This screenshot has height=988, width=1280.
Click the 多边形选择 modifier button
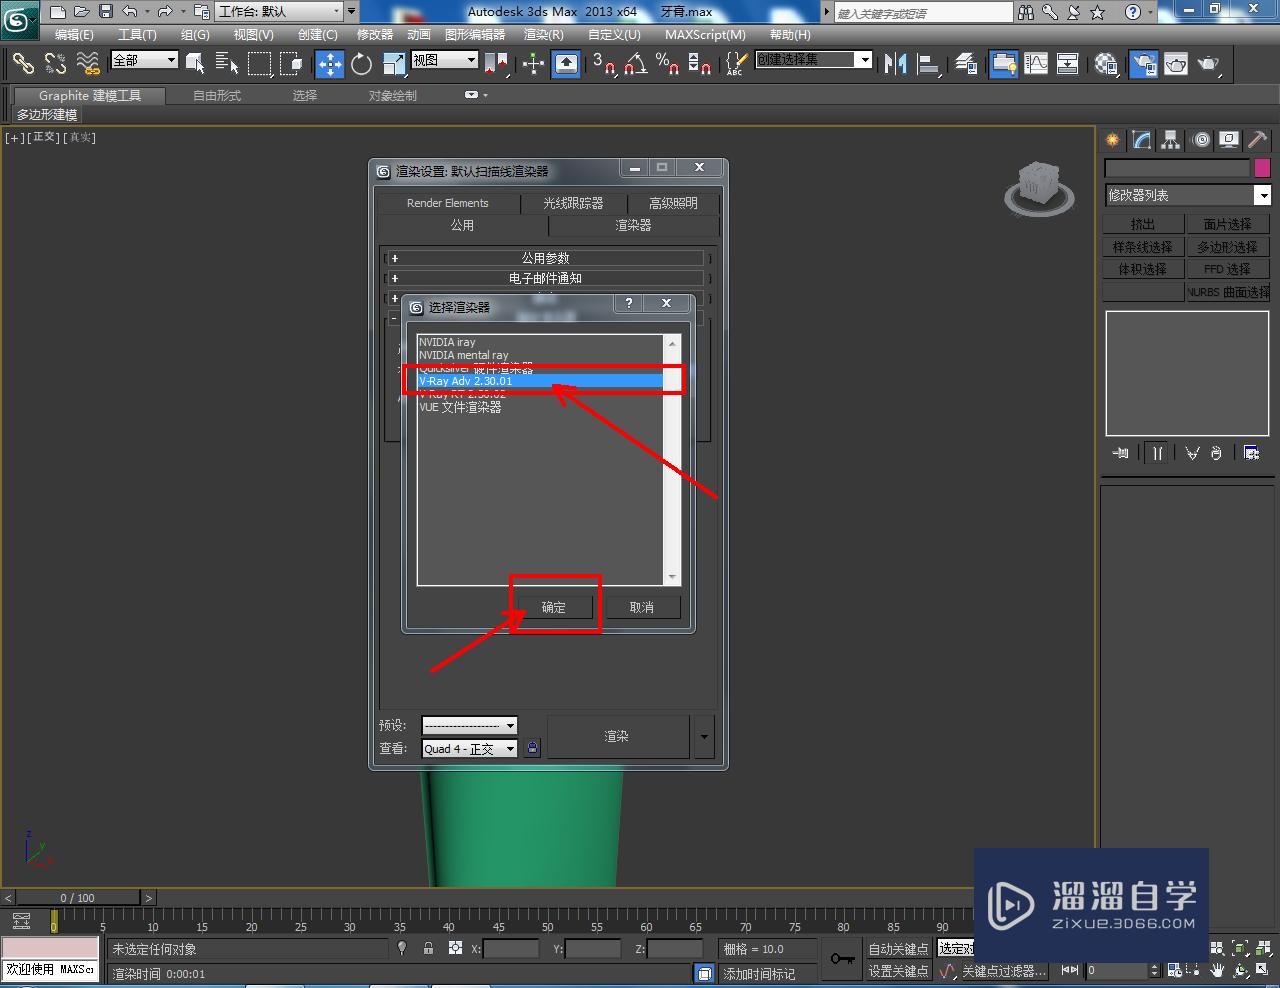[1227, 247]
